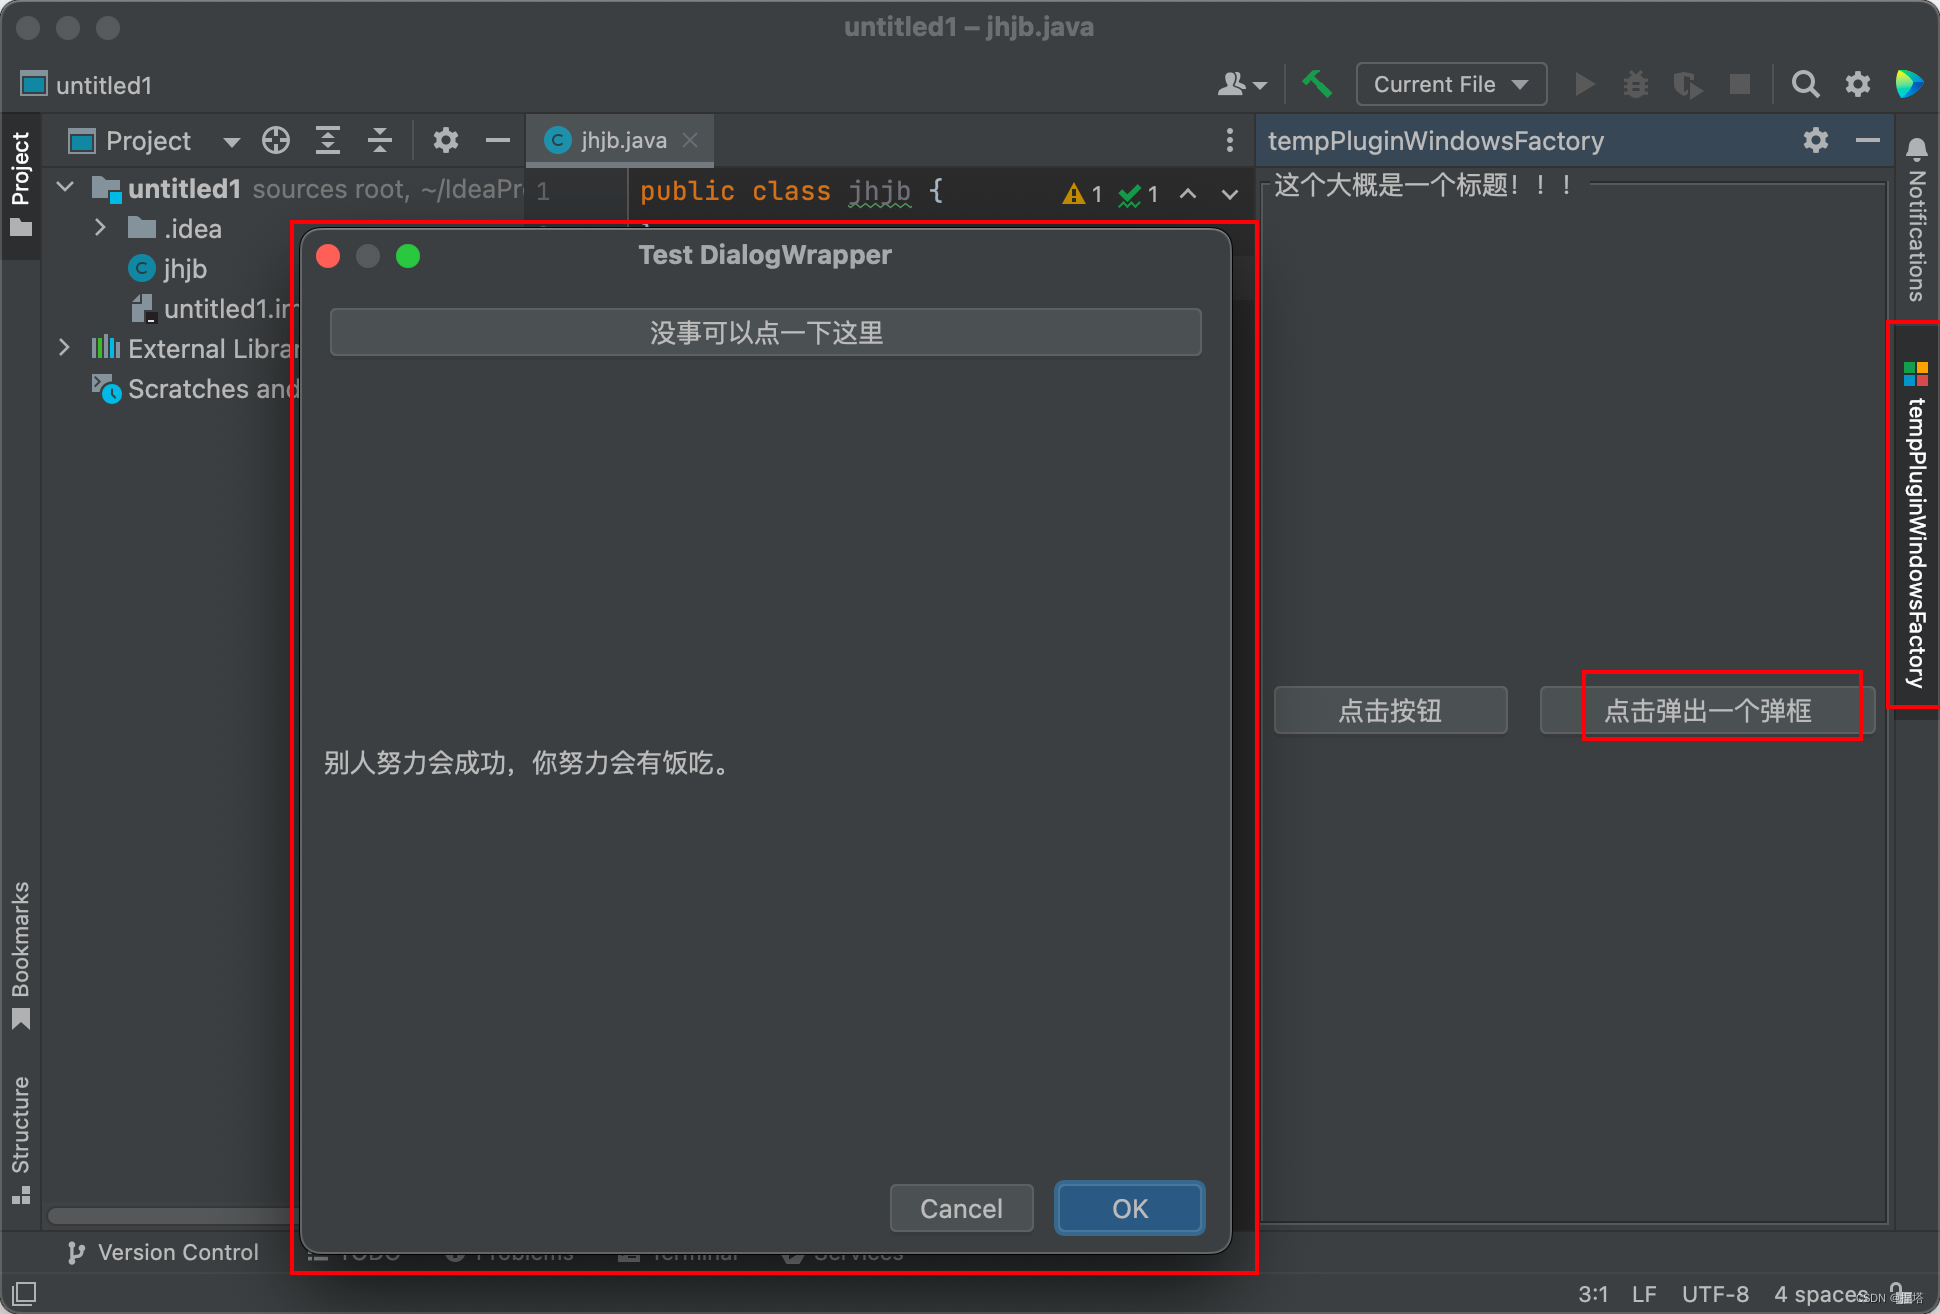
Task: Click the typo check mark indicator
Action: click(1139, 193)
